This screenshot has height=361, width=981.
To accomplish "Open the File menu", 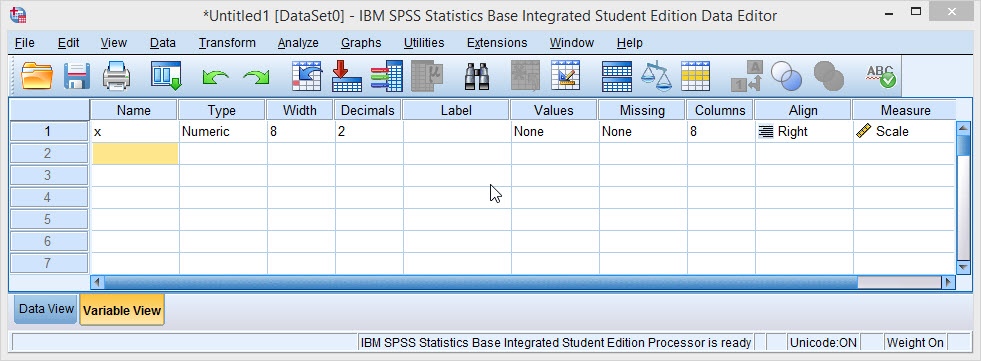I will pyautogui.click(x=24, y=43).
